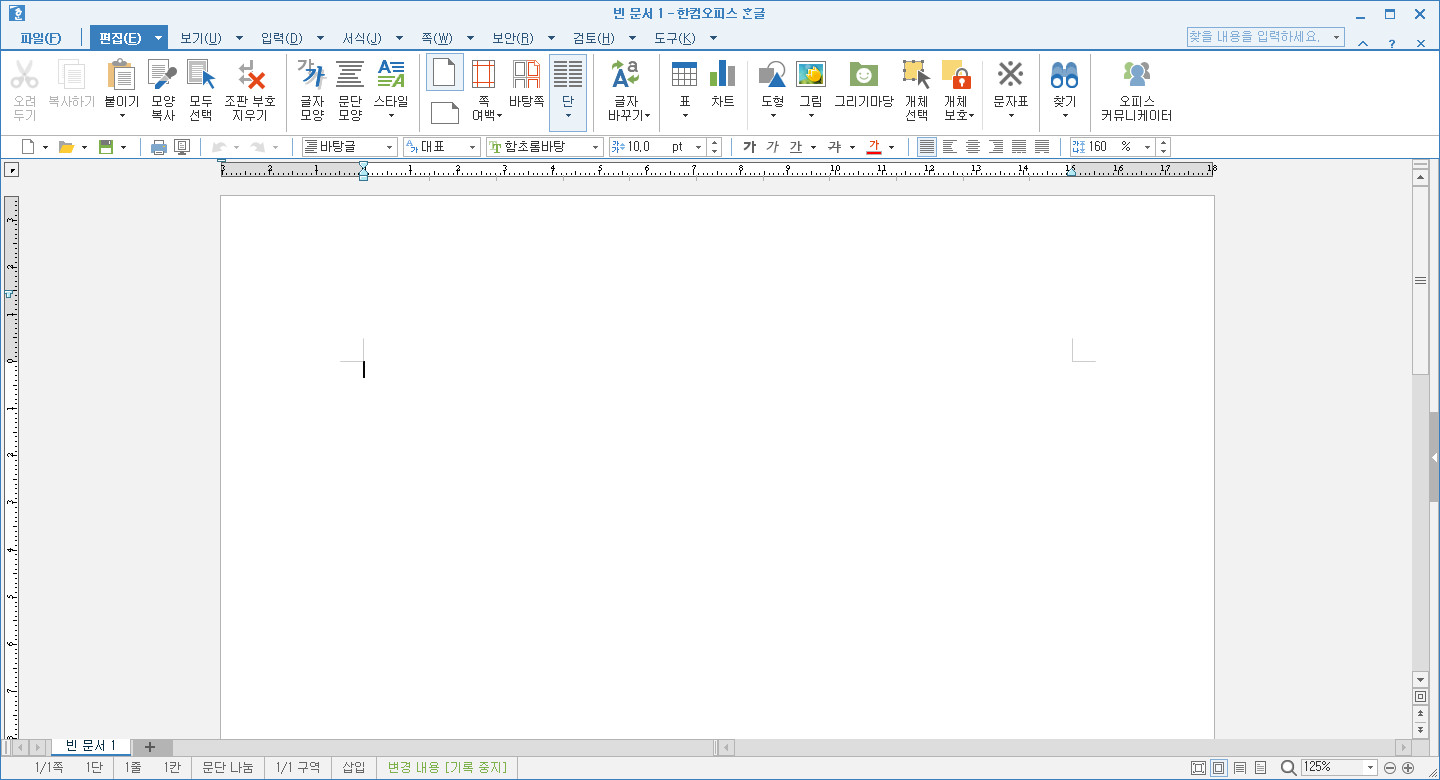The width and height of the screenshot is (1440, 780).
Task: Click the red font color (가) swatch
Action: 873,147
